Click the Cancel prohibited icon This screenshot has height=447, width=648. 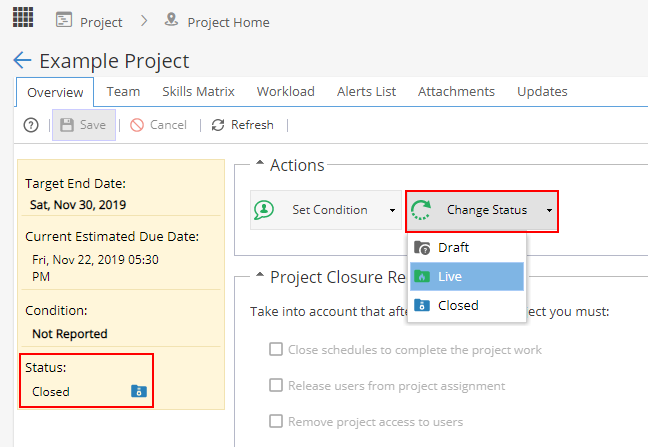(x=137, y=125)
